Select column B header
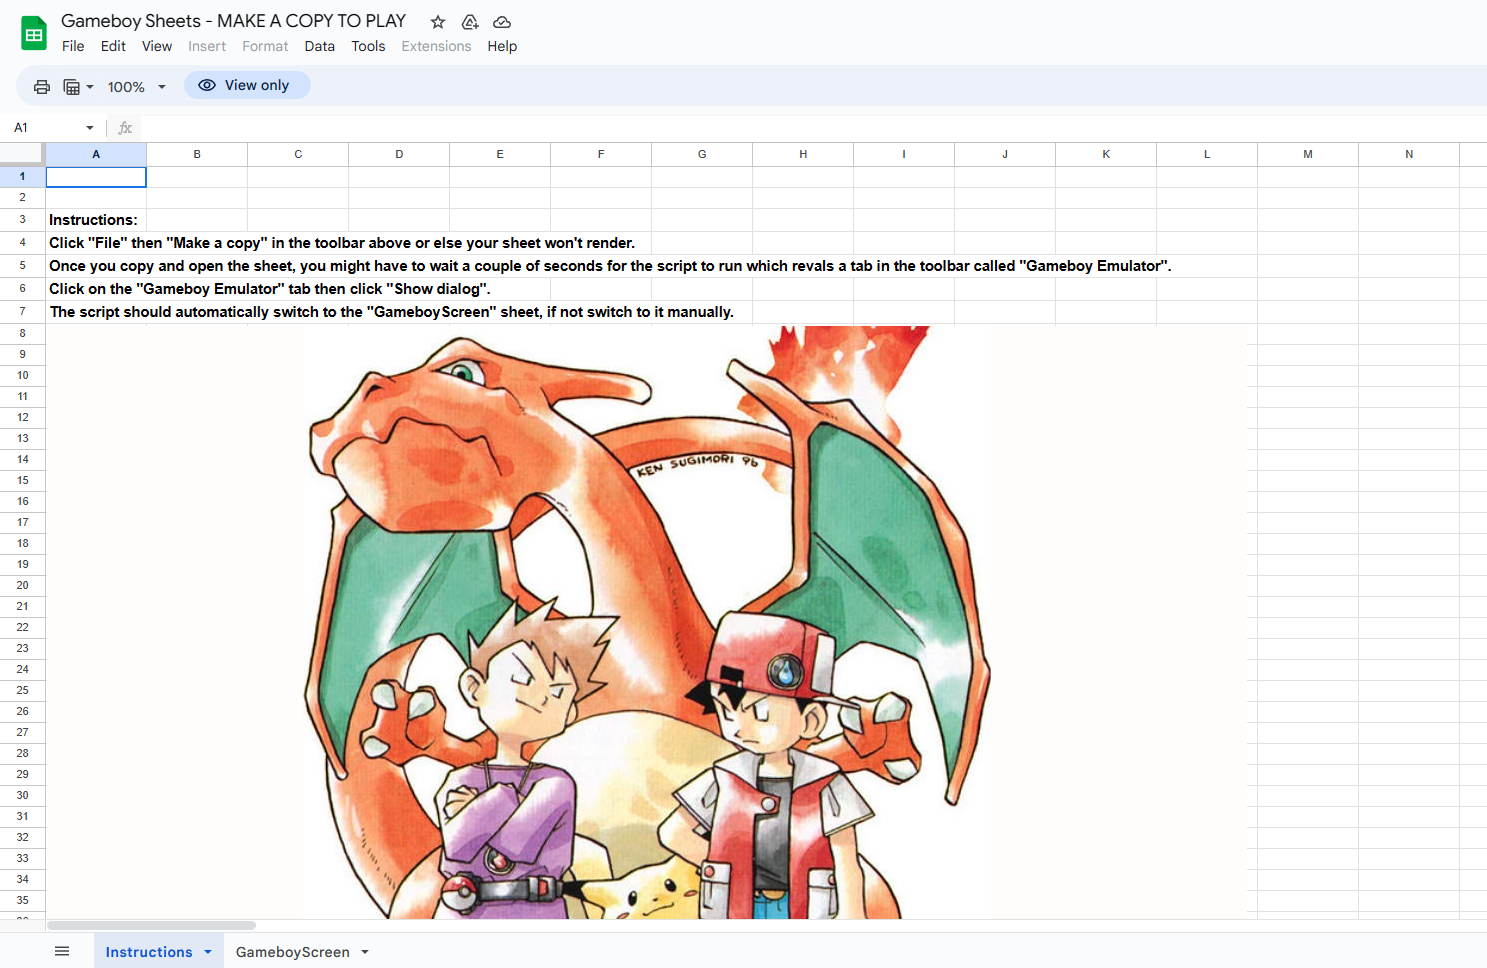Viewport: 1487px width, 968px height. point(197,154)
